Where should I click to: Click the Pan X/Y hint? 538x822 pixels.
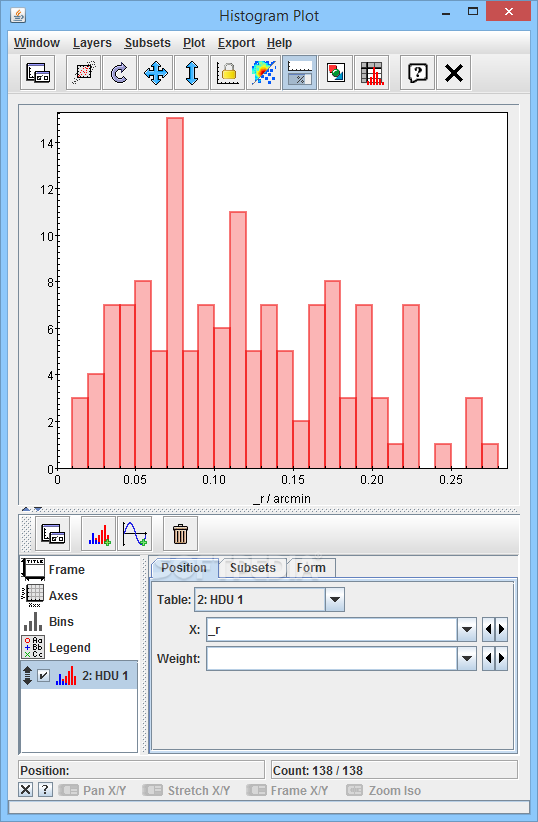(93, 791)
